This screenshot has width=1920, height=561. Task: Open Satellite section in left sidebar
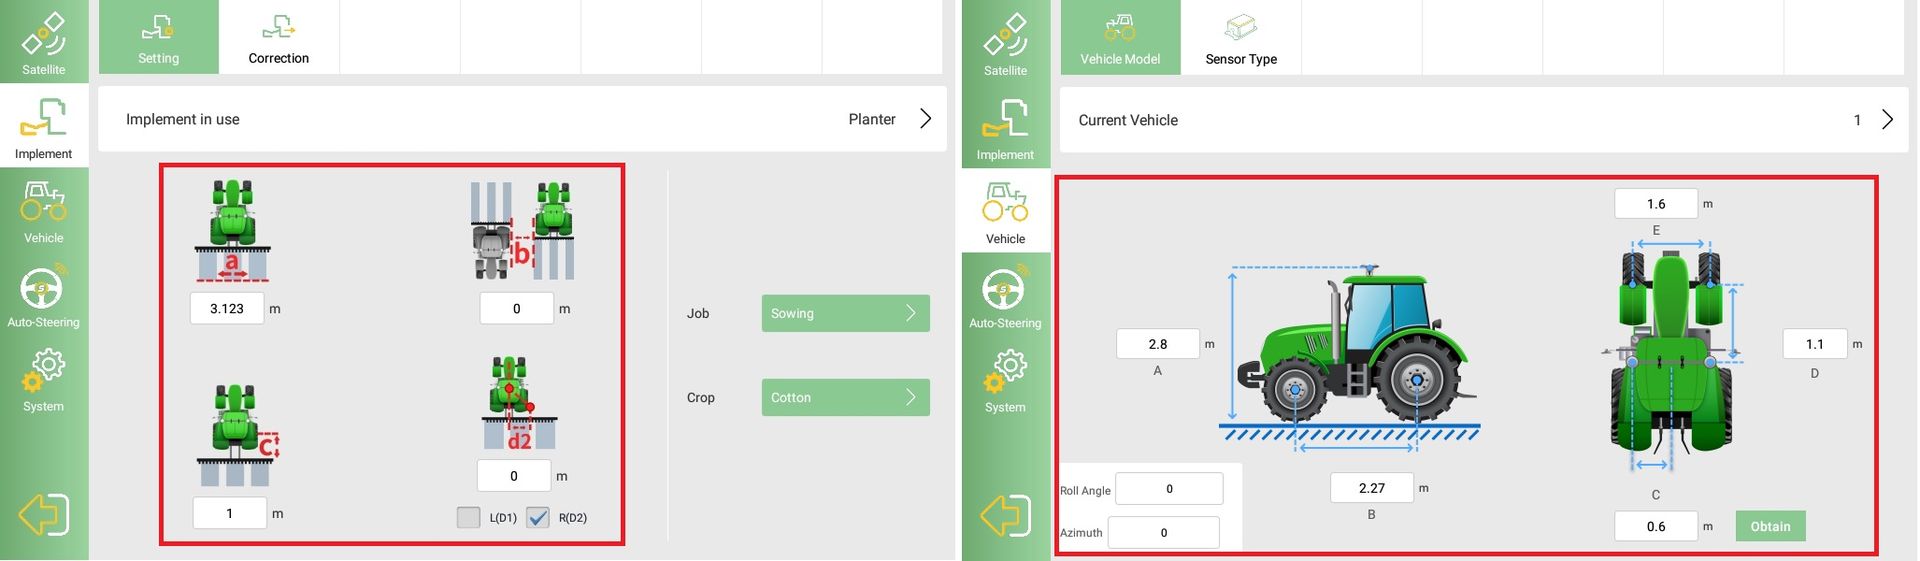coord(44,43)
